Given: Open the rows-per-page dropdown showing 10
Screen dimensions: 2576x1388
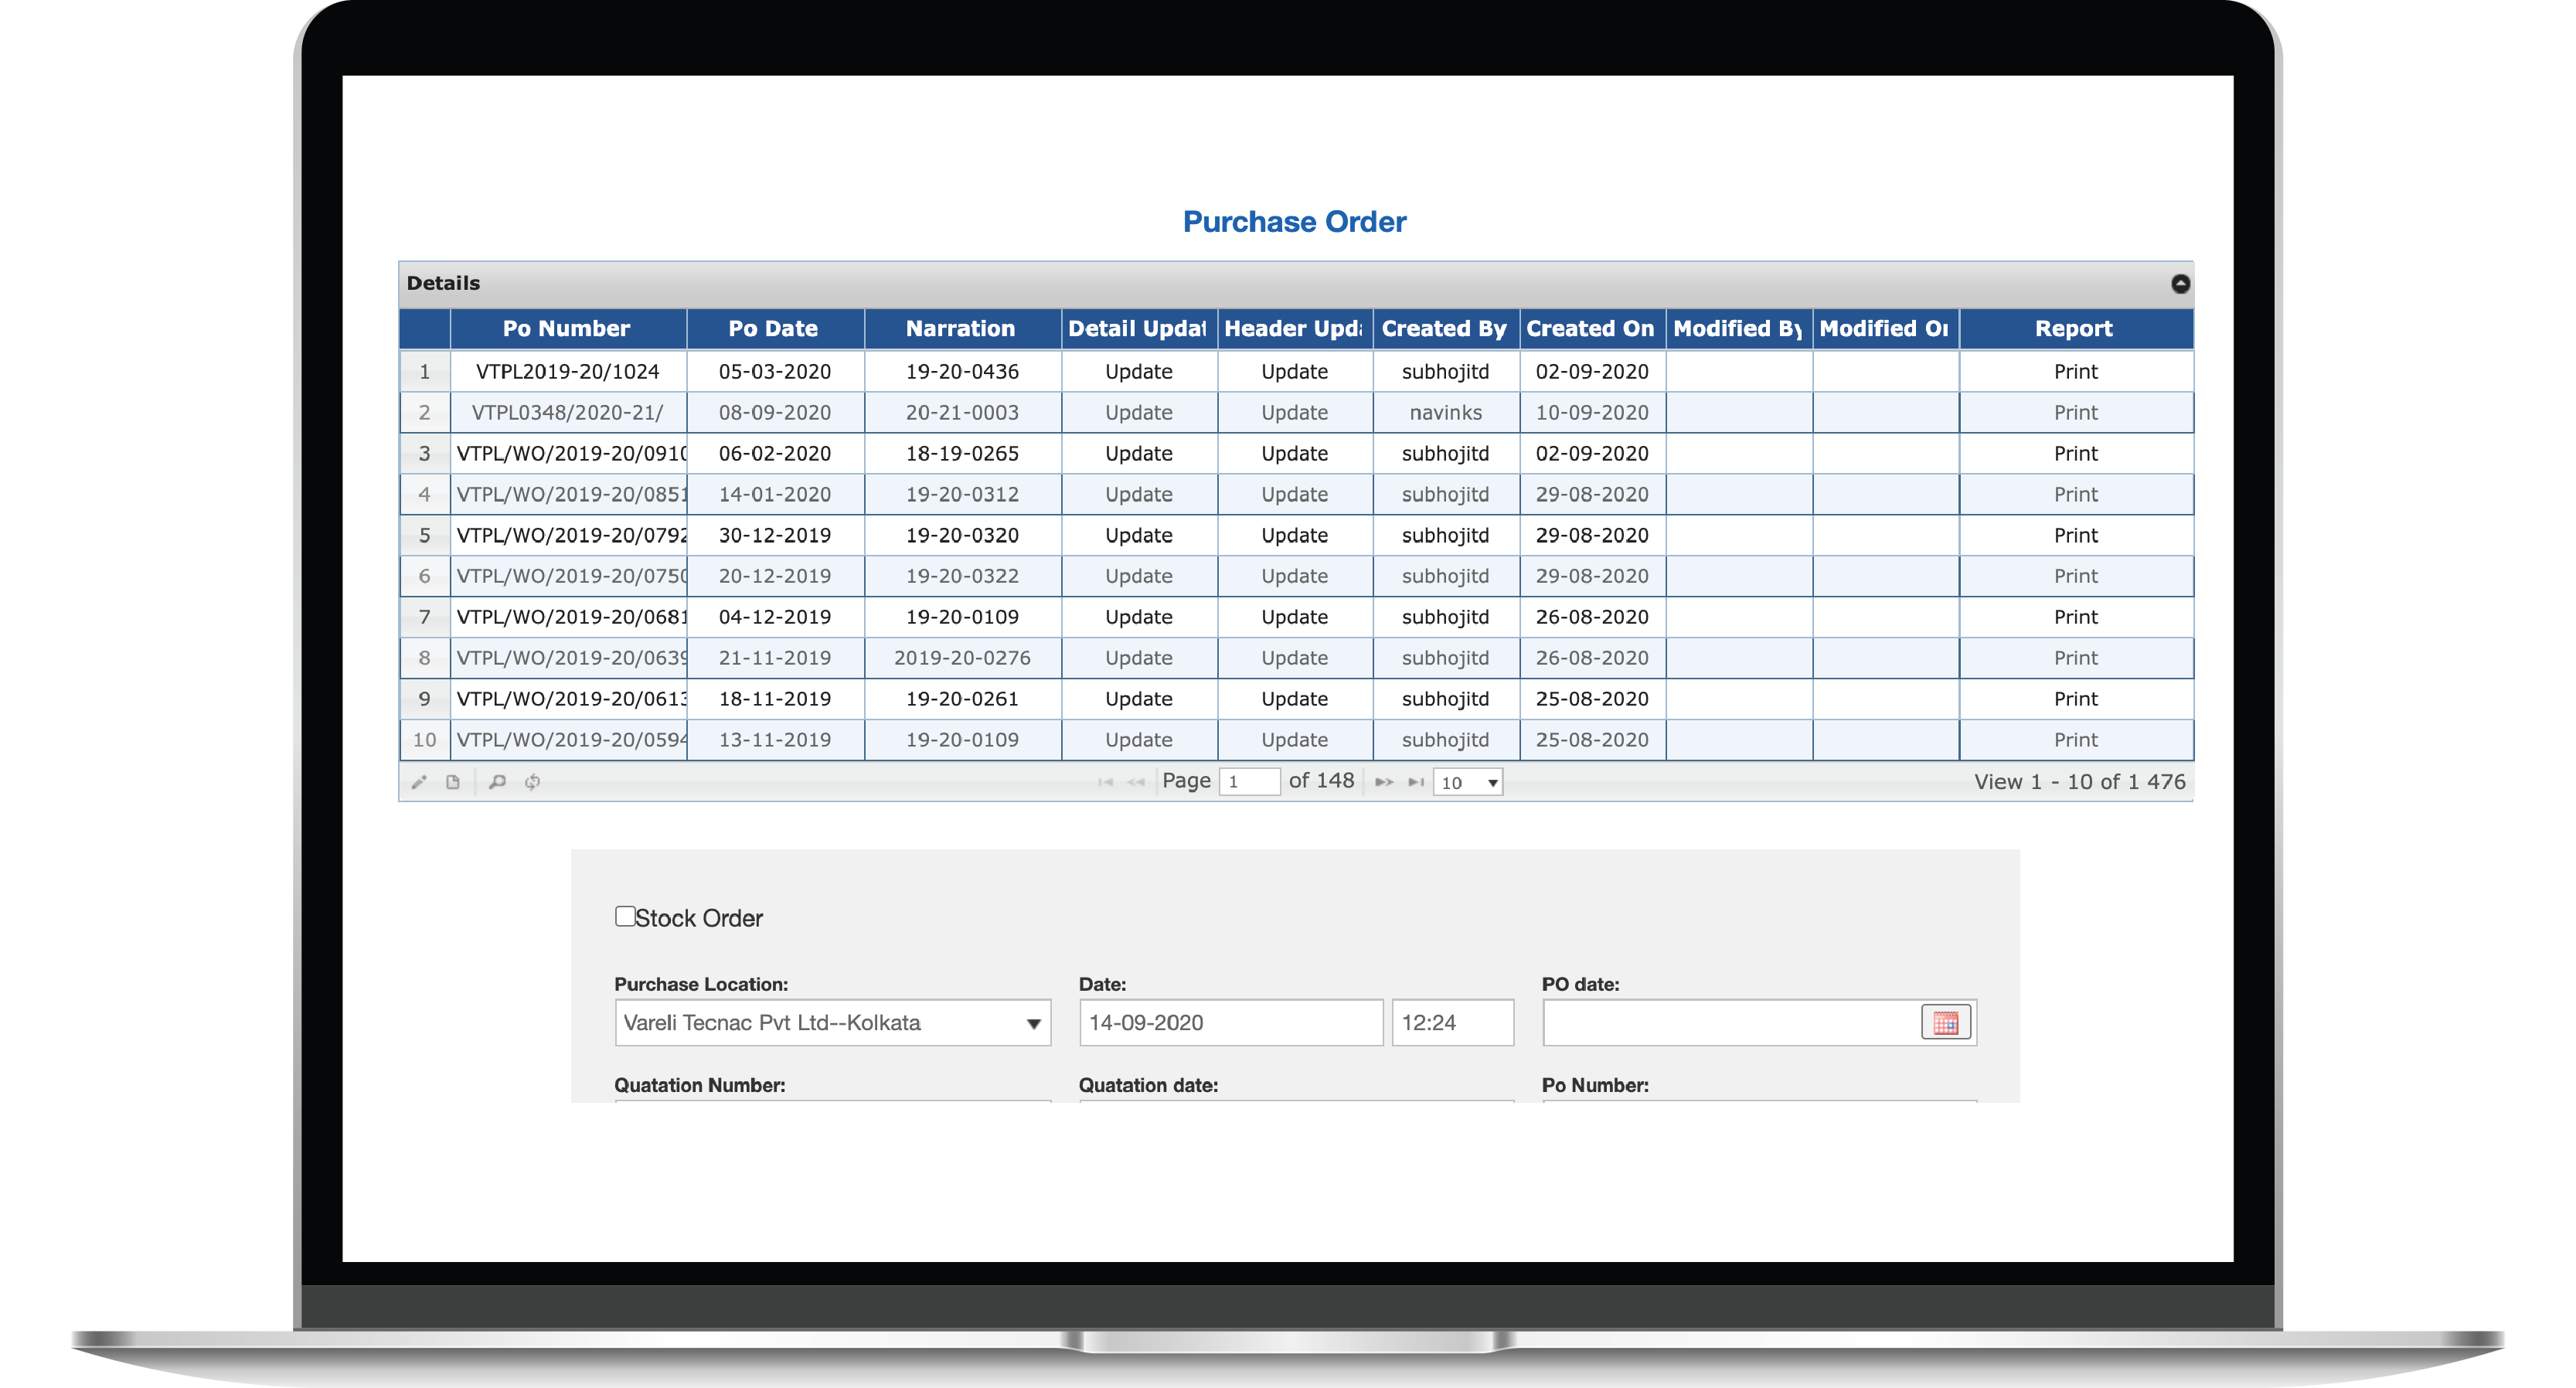Looking at the screenshot, I should tap(1468, 782).
